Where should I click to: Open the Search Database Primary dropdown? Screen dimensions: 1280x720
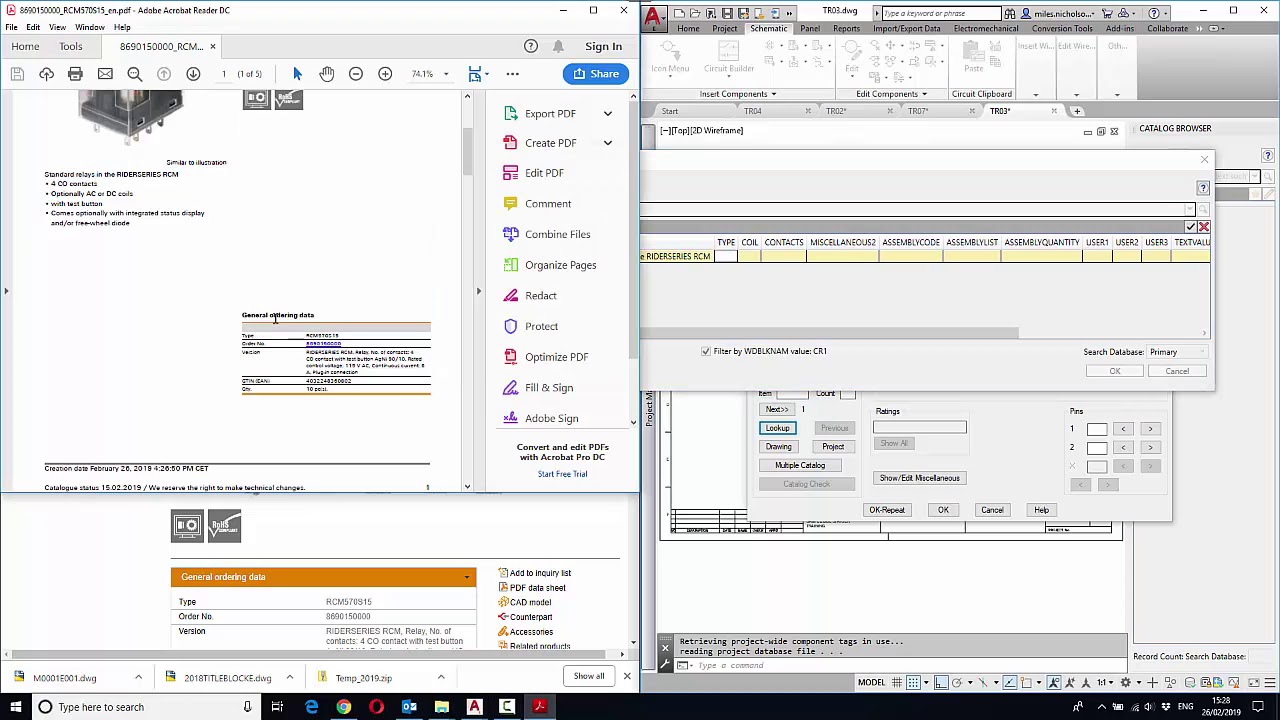pos(1176,352)
